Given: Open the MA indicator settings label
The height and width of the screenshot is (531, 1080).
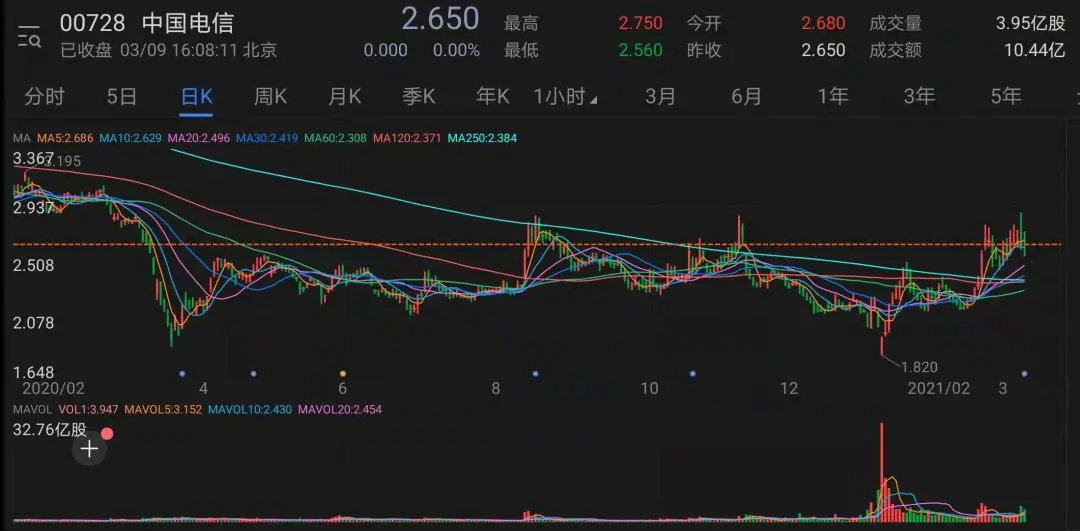Looking at the screenshot, I should (20, 137).
